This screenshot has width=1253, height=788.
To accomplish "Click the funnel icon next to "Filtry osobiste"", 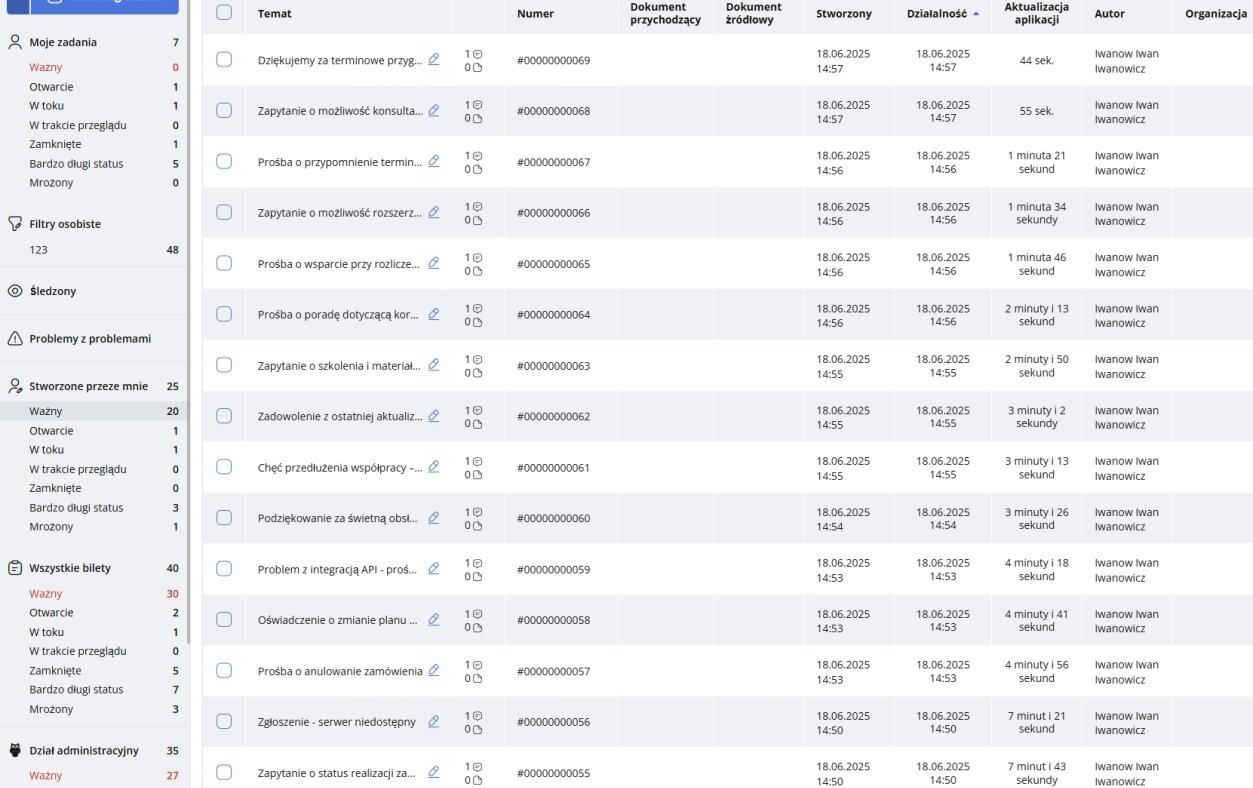I will coord(15,224).
